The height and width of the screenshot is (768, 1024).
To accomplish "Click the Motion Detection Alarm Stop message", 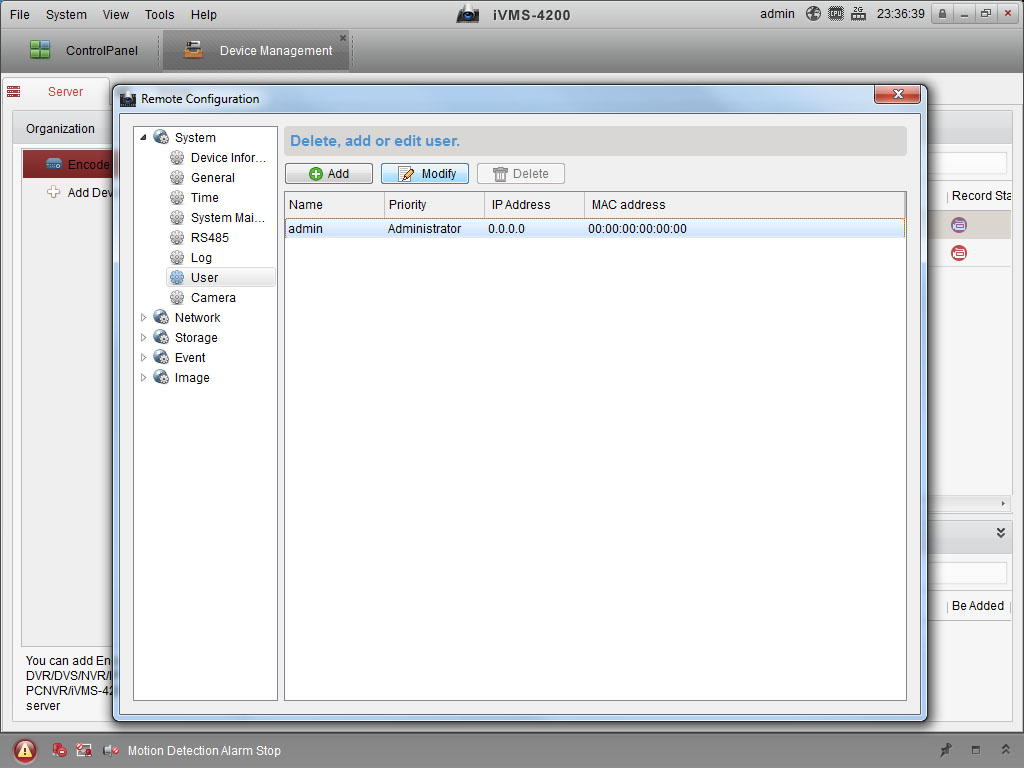I will click(x=204, y=750).
